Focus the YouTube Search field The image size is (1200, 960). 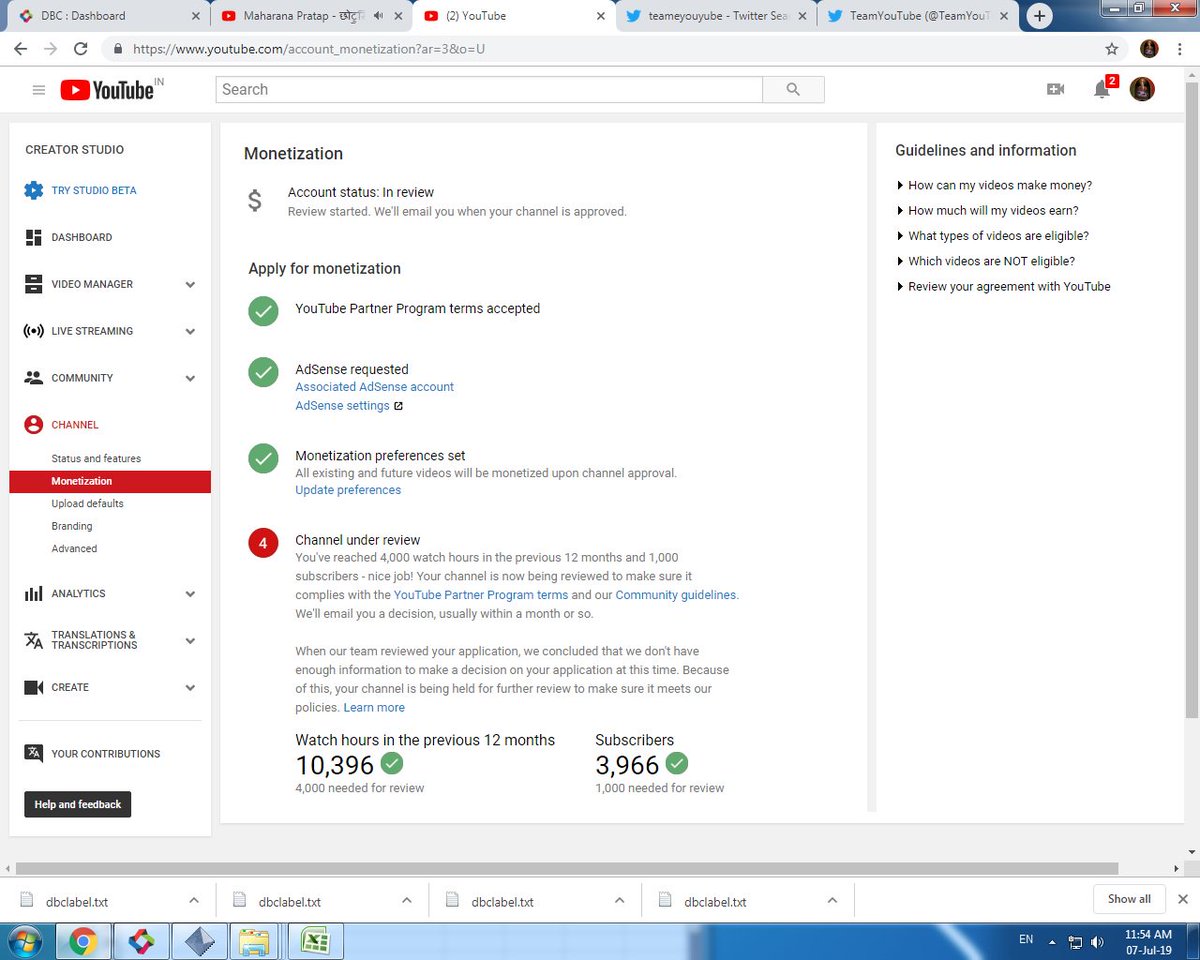[x=489, y=89]
